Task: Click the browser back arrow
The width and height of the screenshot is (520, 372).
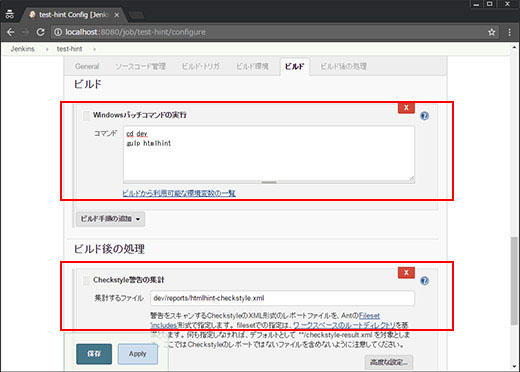Action: 11,32
